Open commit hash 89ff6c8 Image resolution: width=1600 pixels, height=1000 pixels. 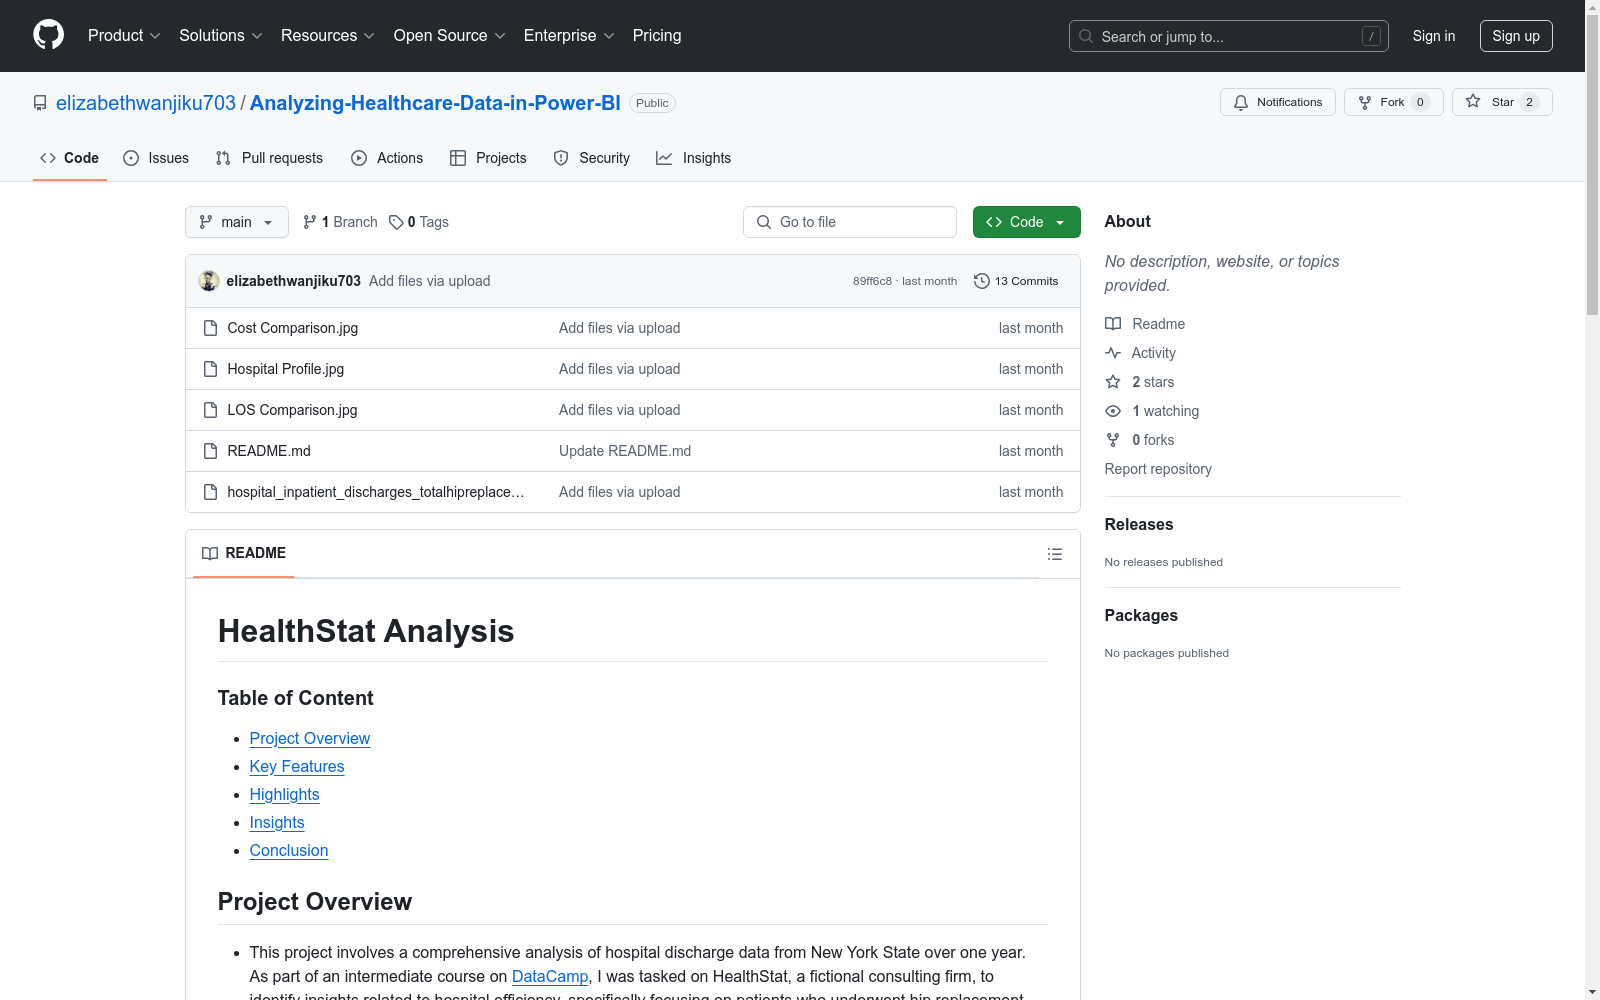coord(872,281)
